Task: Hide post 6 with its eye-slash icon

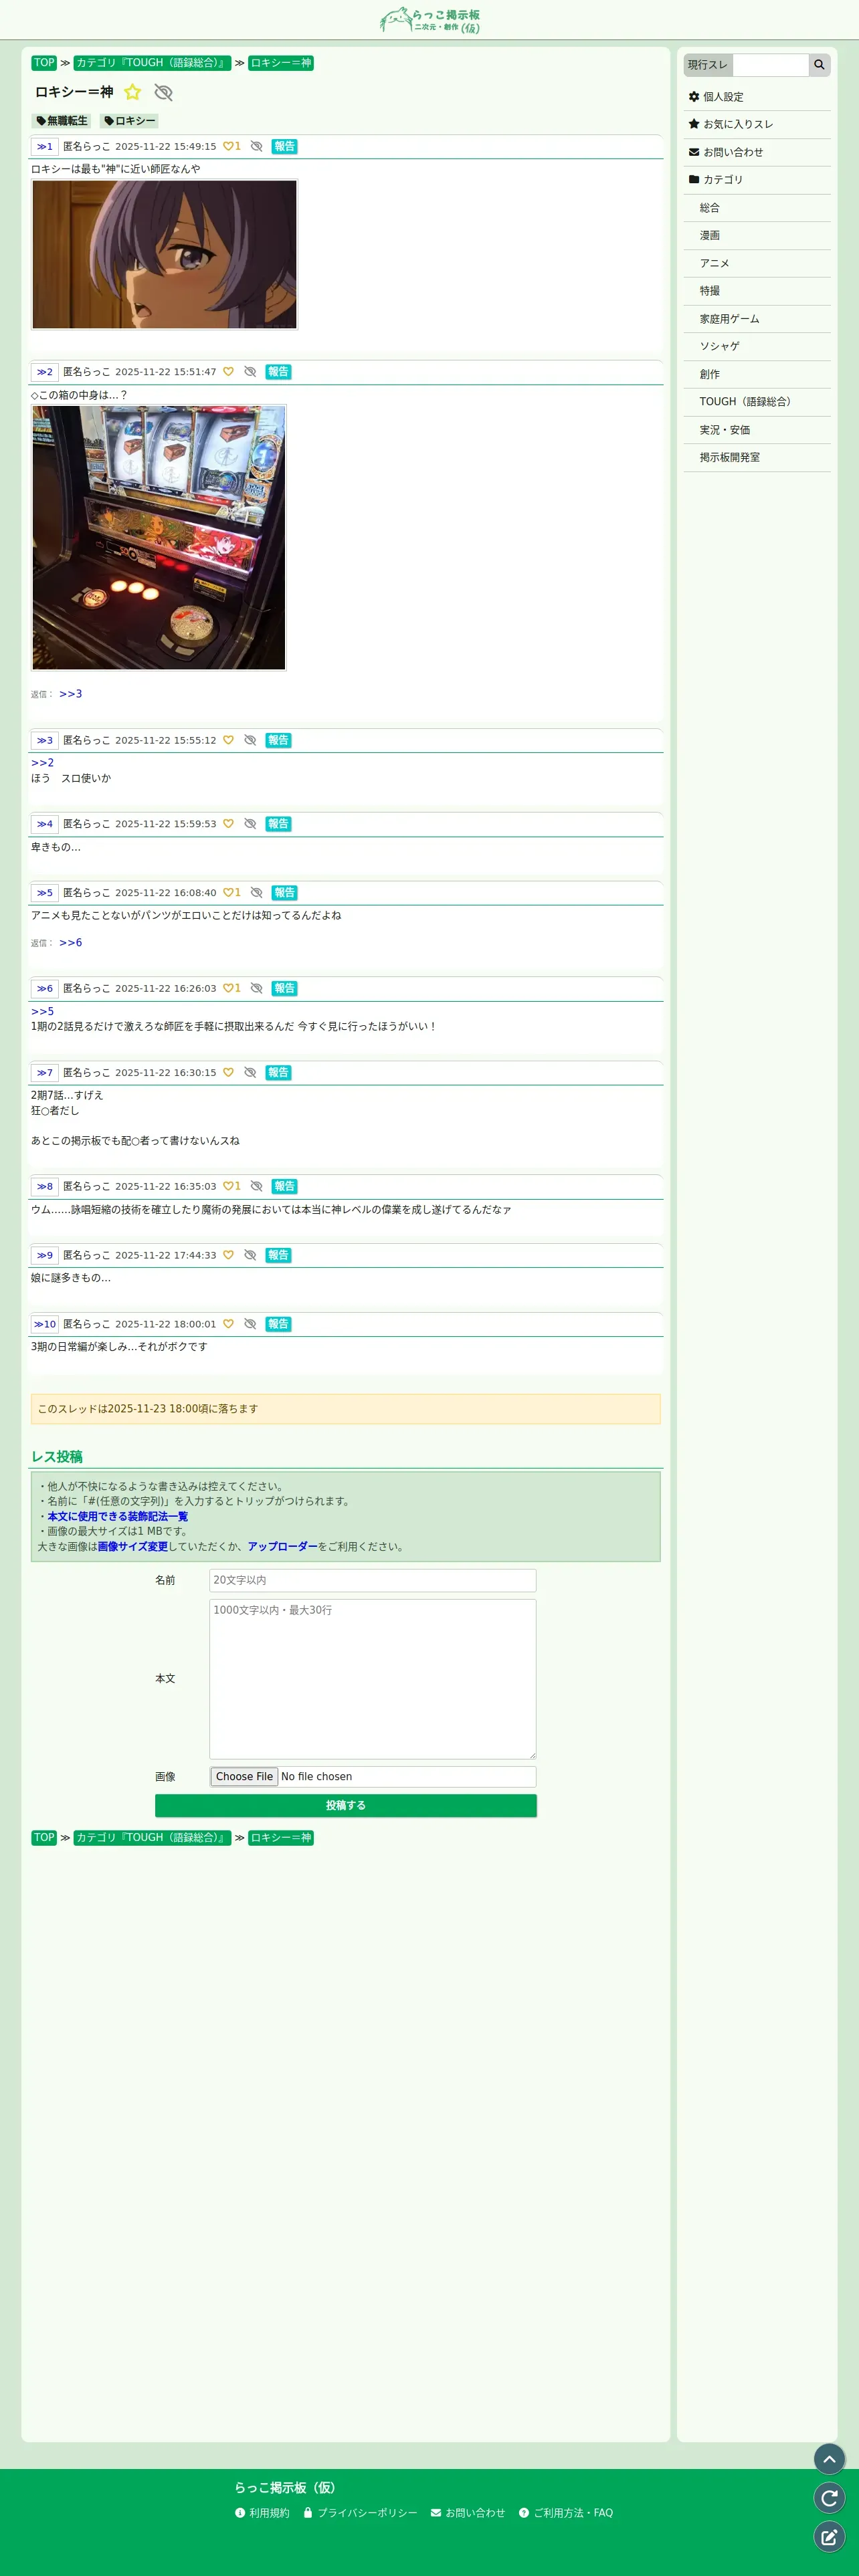Action: pyautogui.click(x=256, y=988)
